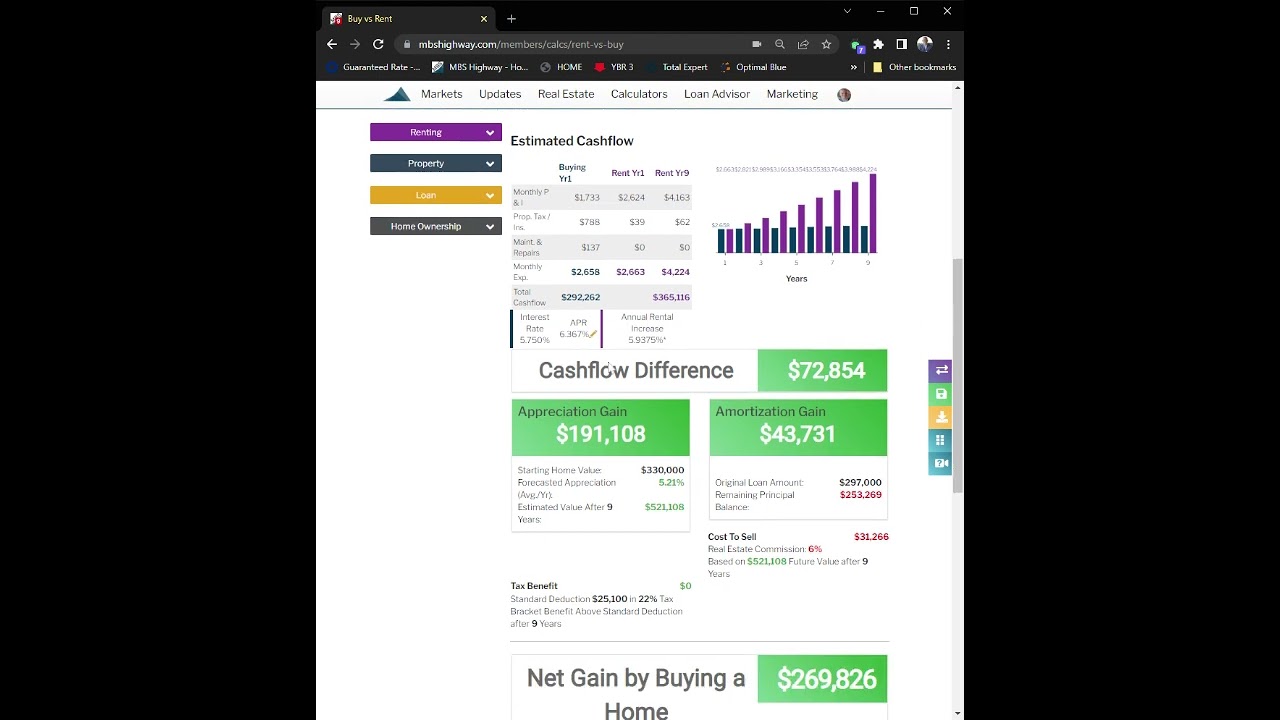Close the Buy vs Rent tab
The width and height of the screenshot is (1280, 720).
(x=484, y=19)
